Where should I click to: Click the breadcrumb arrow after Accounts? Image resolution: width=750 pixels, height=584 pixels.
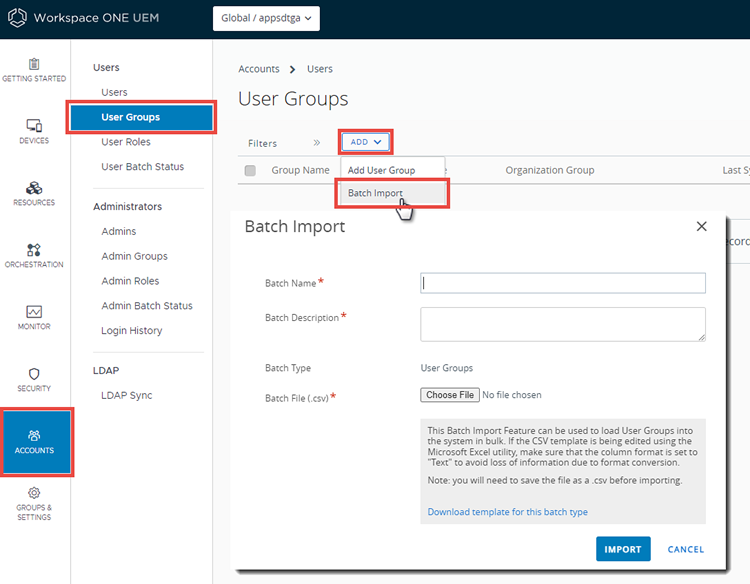[292, 69]
